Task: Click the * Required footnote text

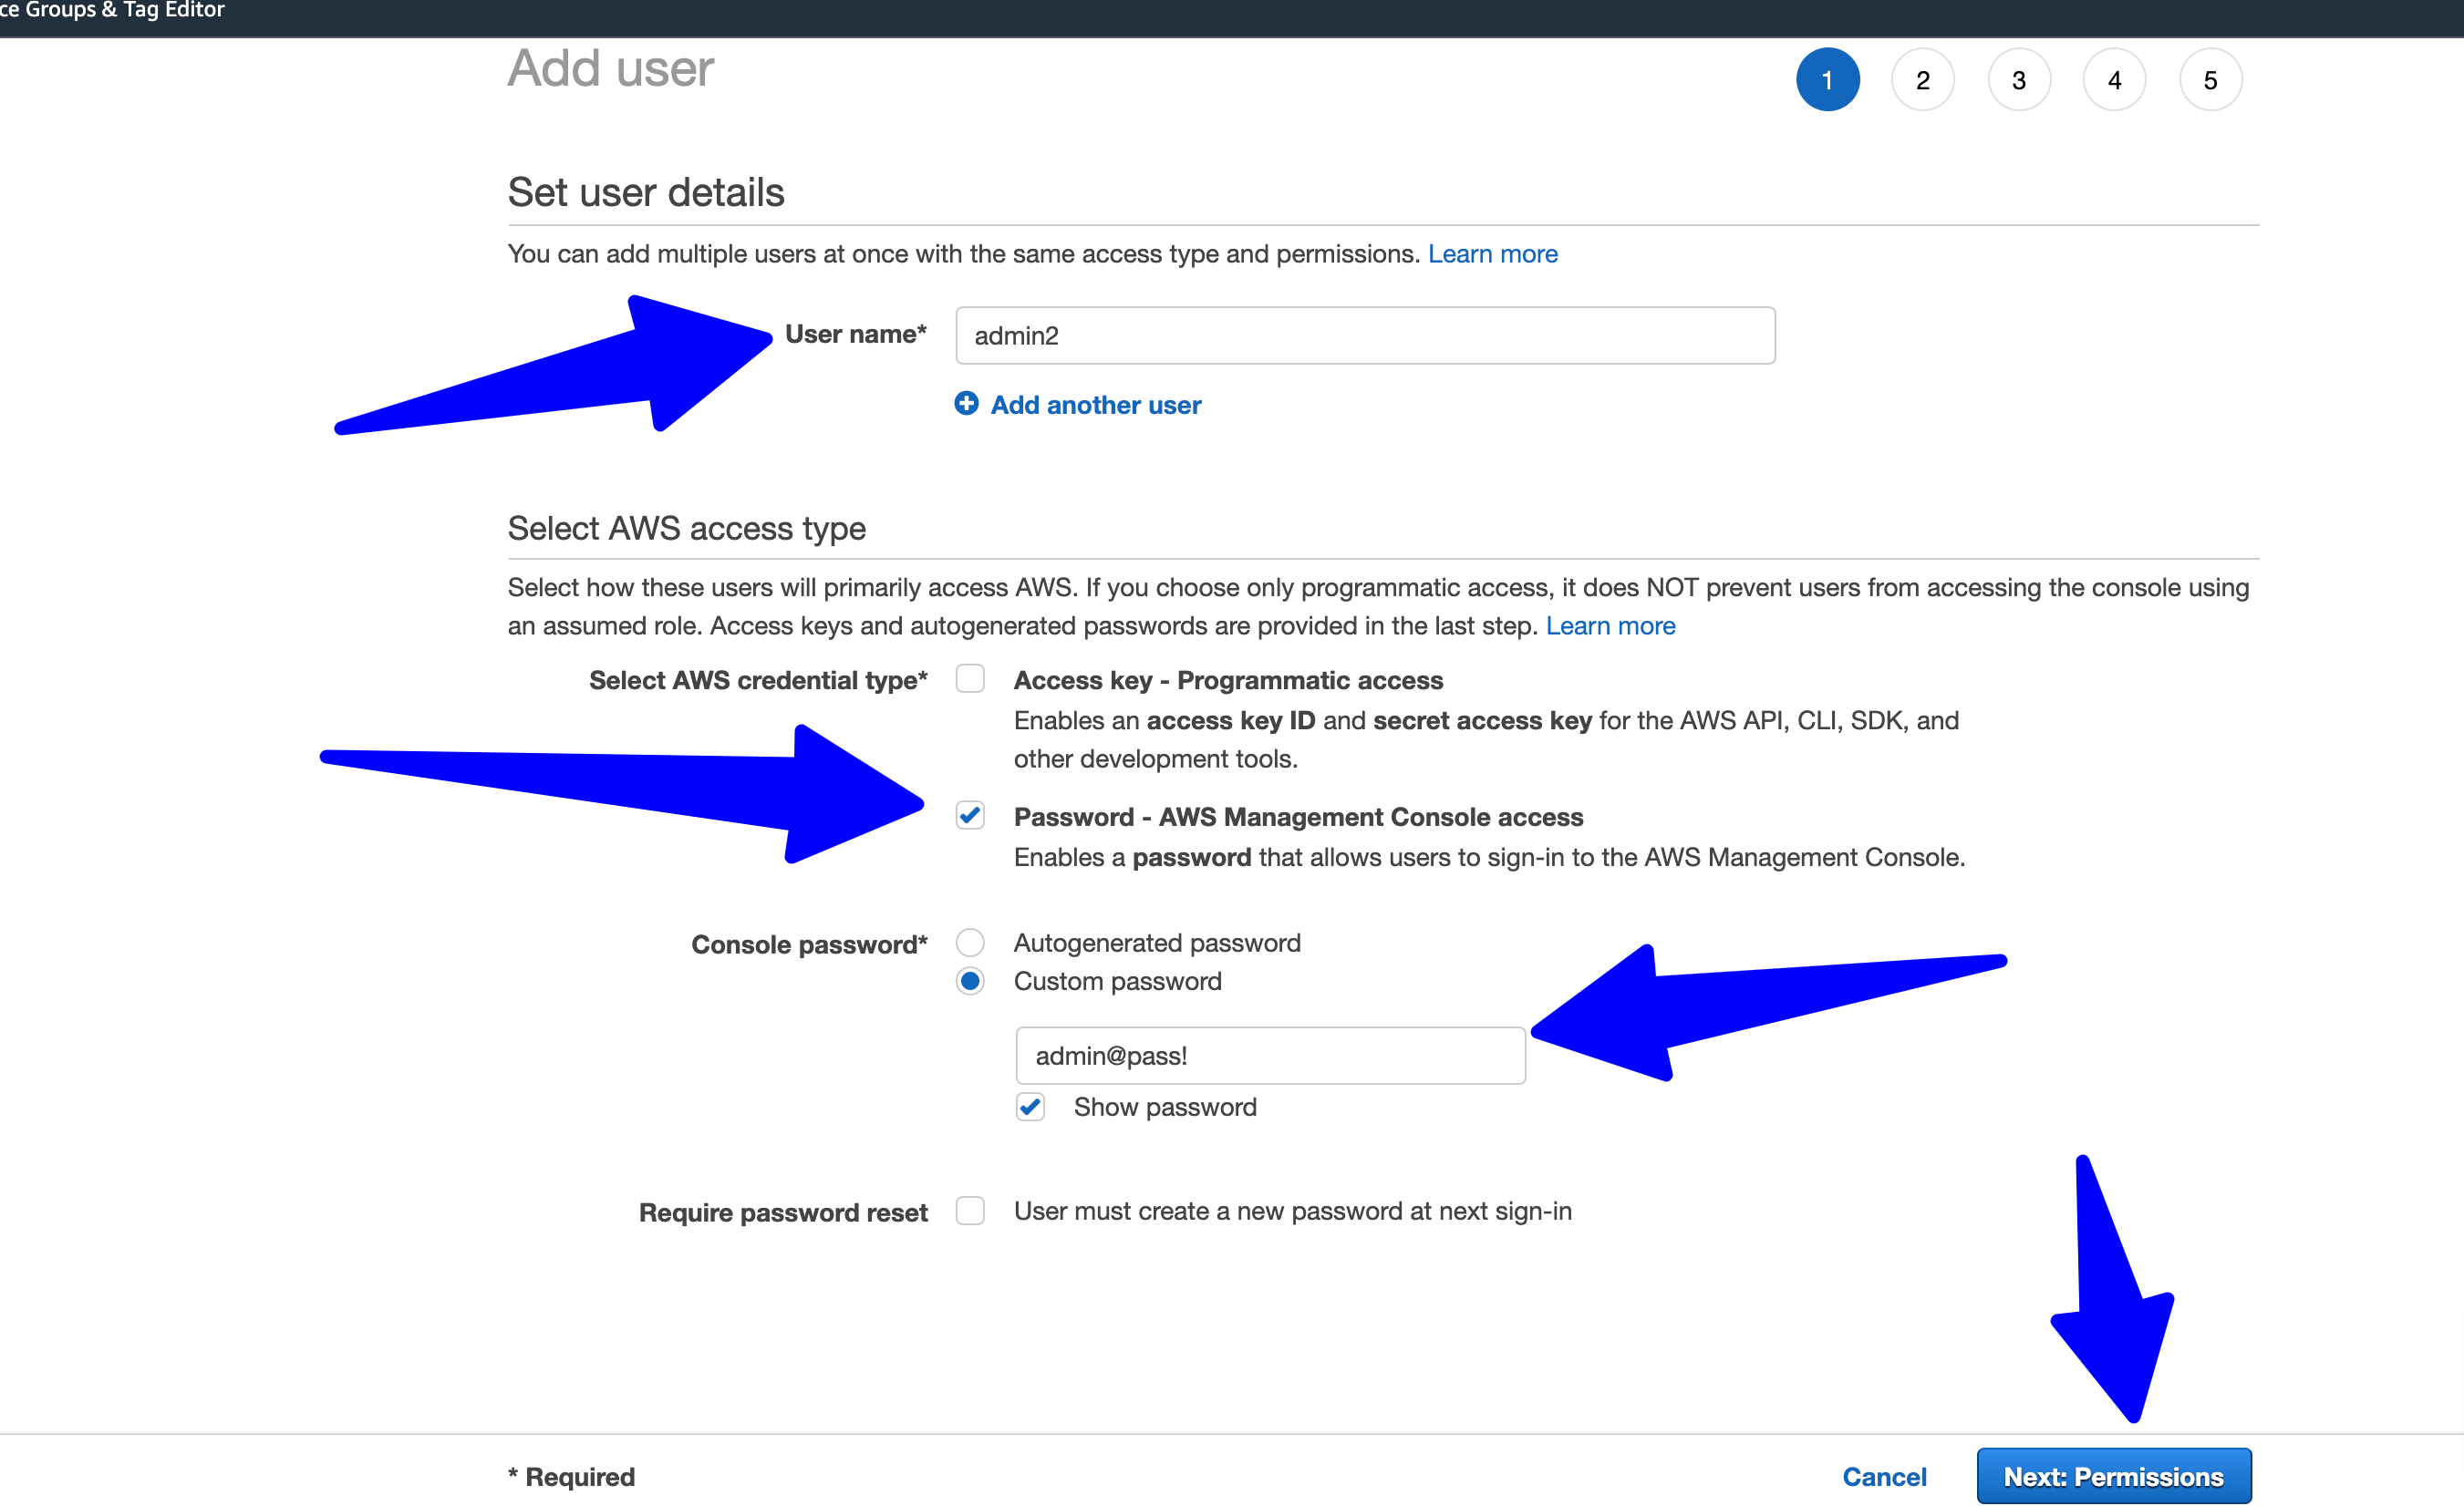Action: click(x=571, y=1476)
